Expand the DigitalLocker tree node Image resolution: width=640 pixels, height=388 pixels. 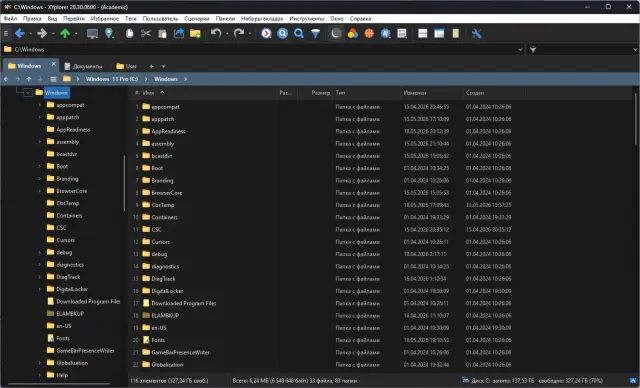[40, 289]
